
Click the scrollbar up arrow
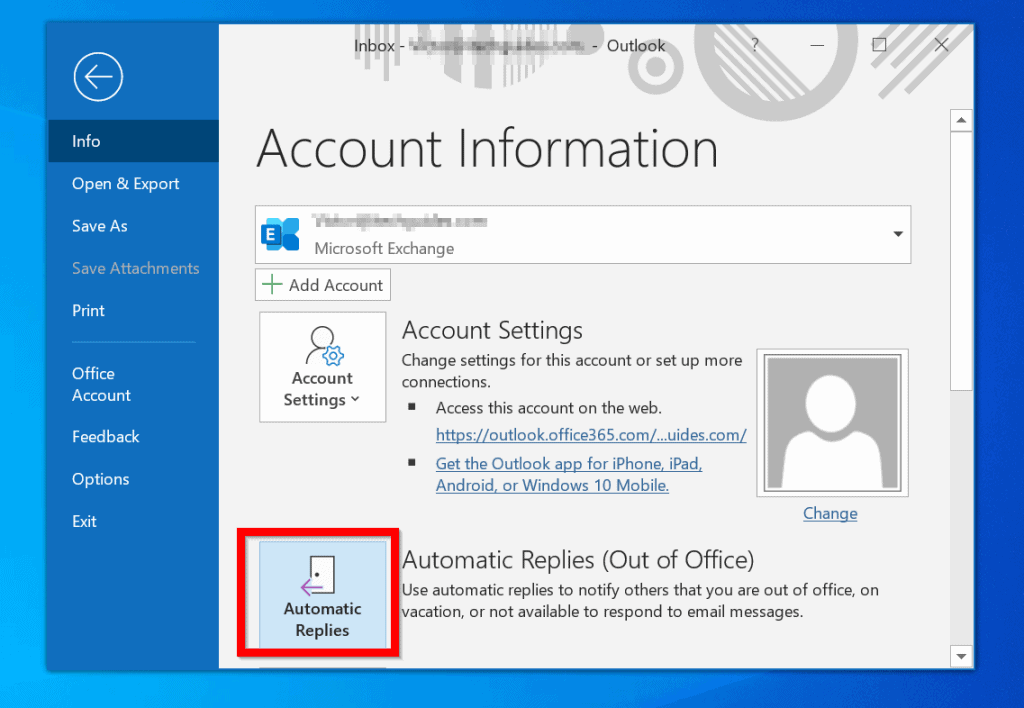point(961,120)
